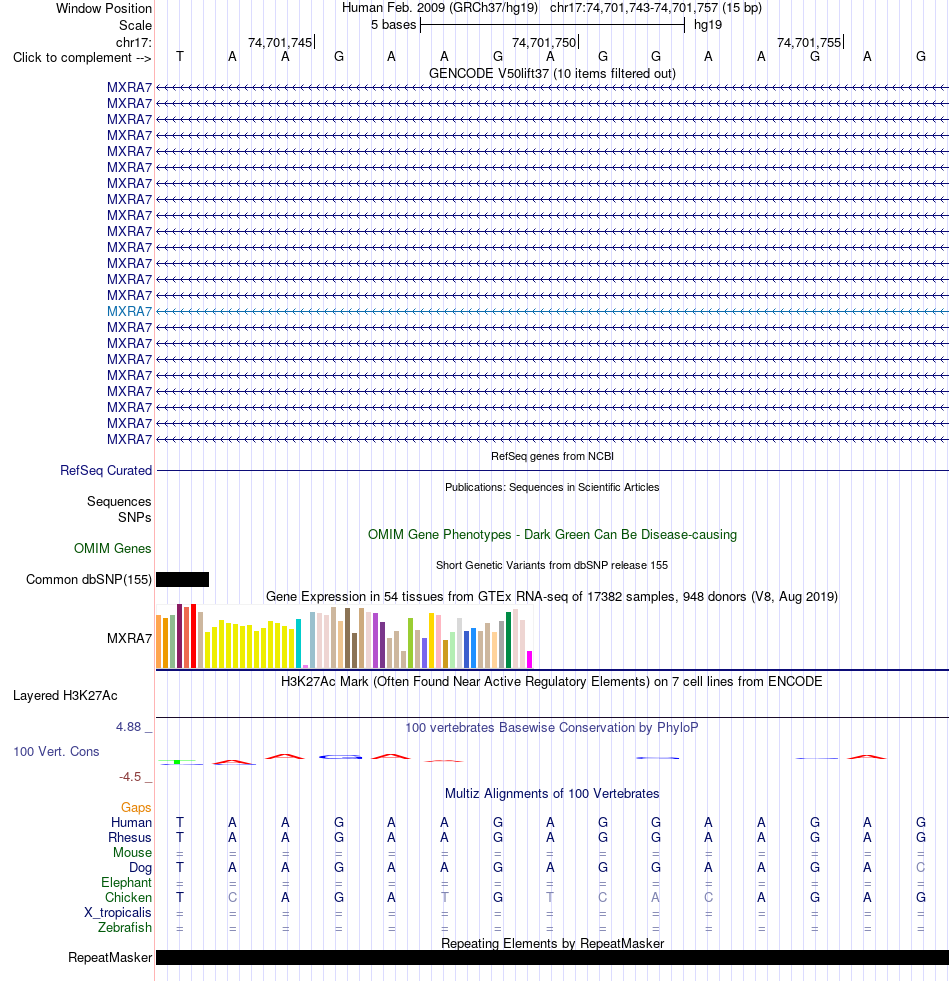
Task: Open the OMIM Gene Phenotypes track title
Action: point(552,535)
